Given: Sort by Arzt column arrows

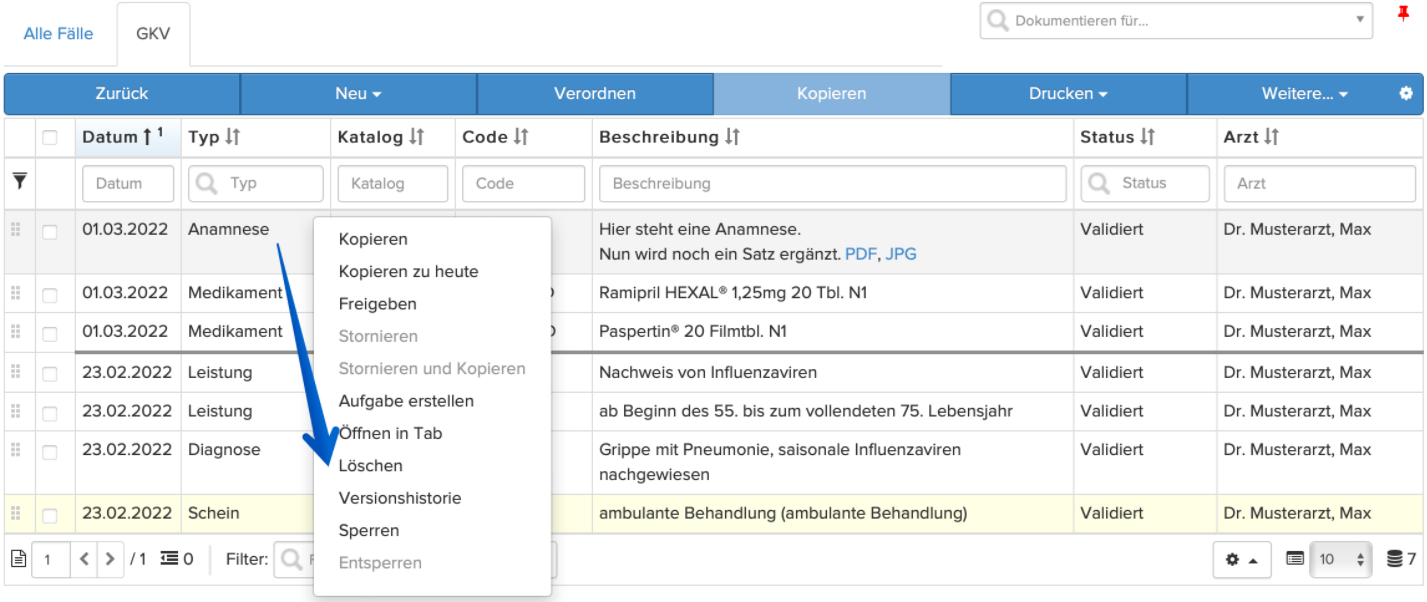Looking at the screenshot, I should coord(1271,137).
